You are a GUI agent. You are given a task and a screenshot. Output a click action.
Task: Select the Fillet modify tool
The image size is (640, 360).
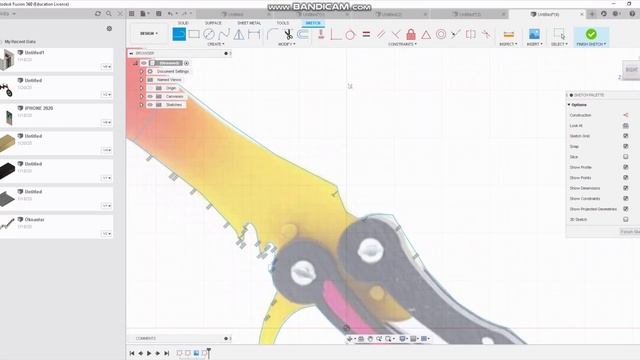[x=272, y=34]
